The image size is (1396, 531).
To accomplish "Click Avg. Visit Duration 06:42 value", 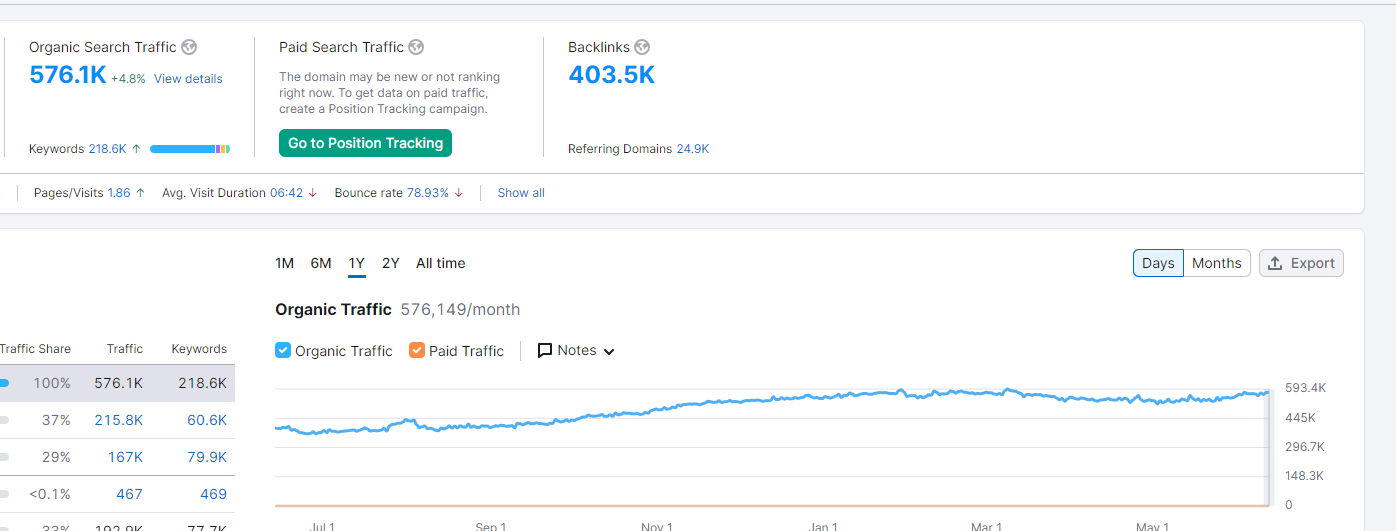I will tap(286, 193).
